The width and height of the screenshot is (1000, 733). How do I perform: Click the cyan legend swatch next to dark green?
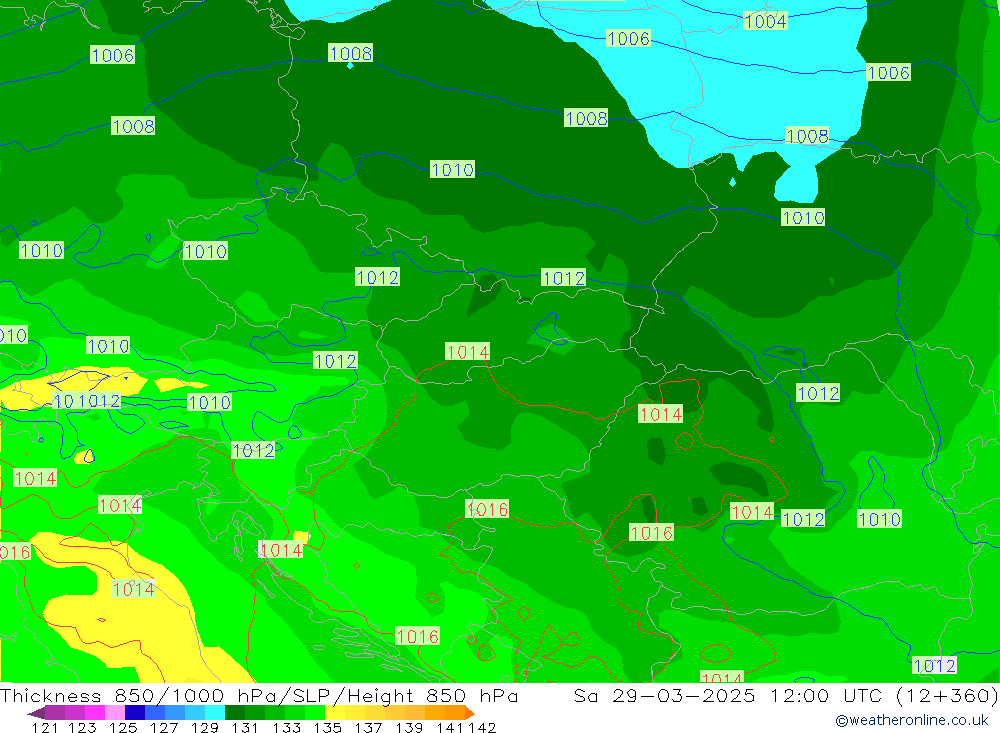coord(214,713)
